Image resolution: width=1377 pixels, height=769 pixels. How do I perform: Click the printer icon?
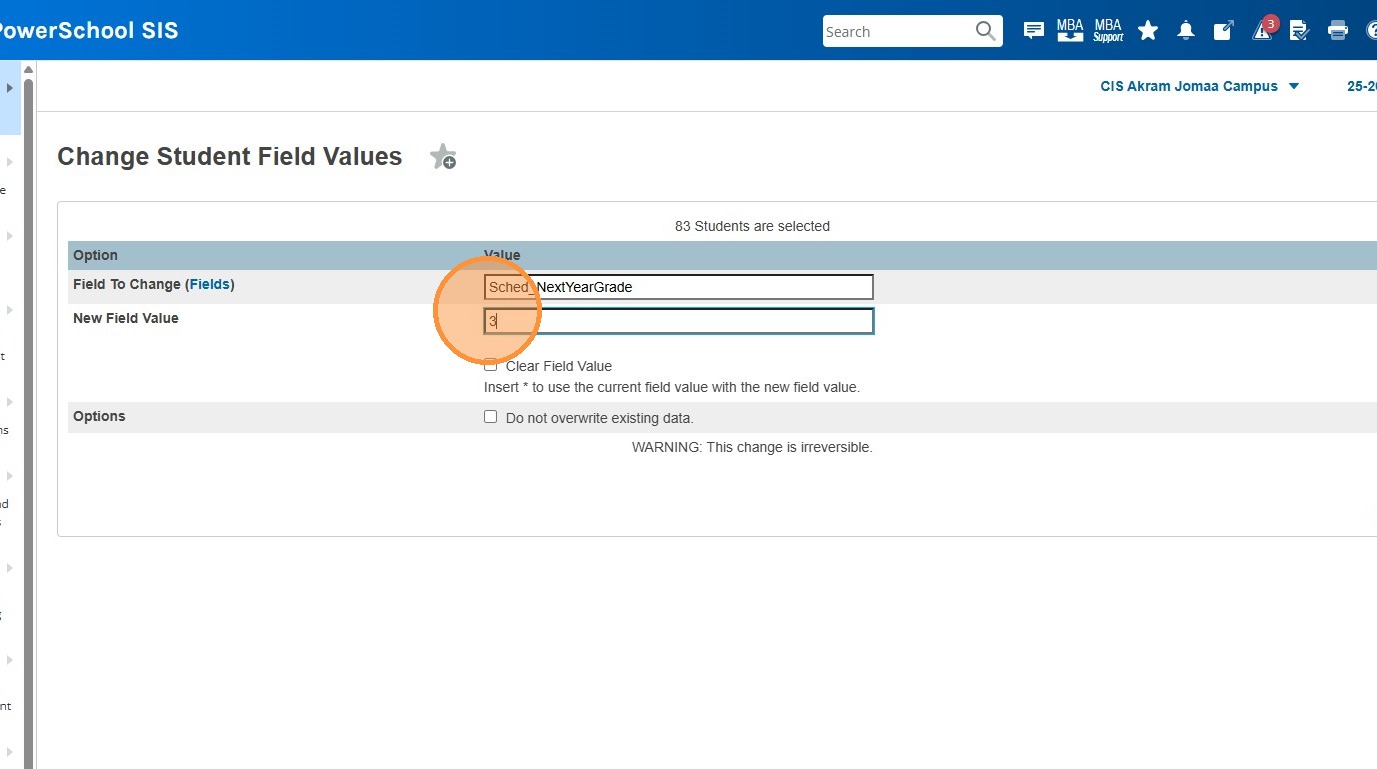[x=1338, y=31]
